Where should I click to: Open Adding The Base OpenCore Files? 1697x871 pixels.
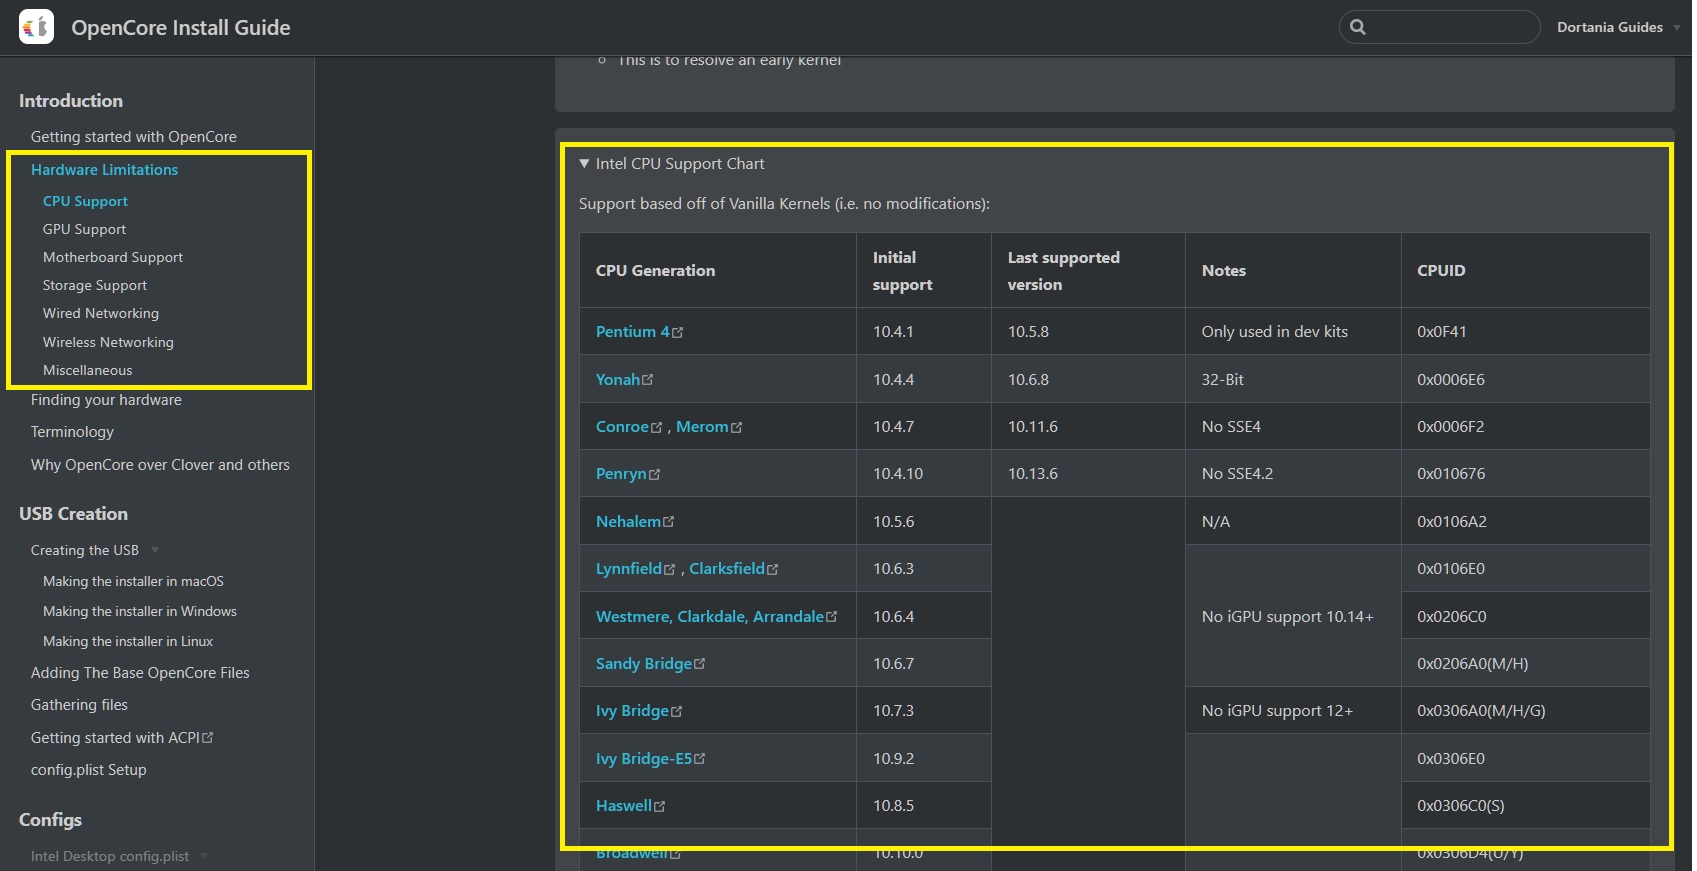click(140, 673)
